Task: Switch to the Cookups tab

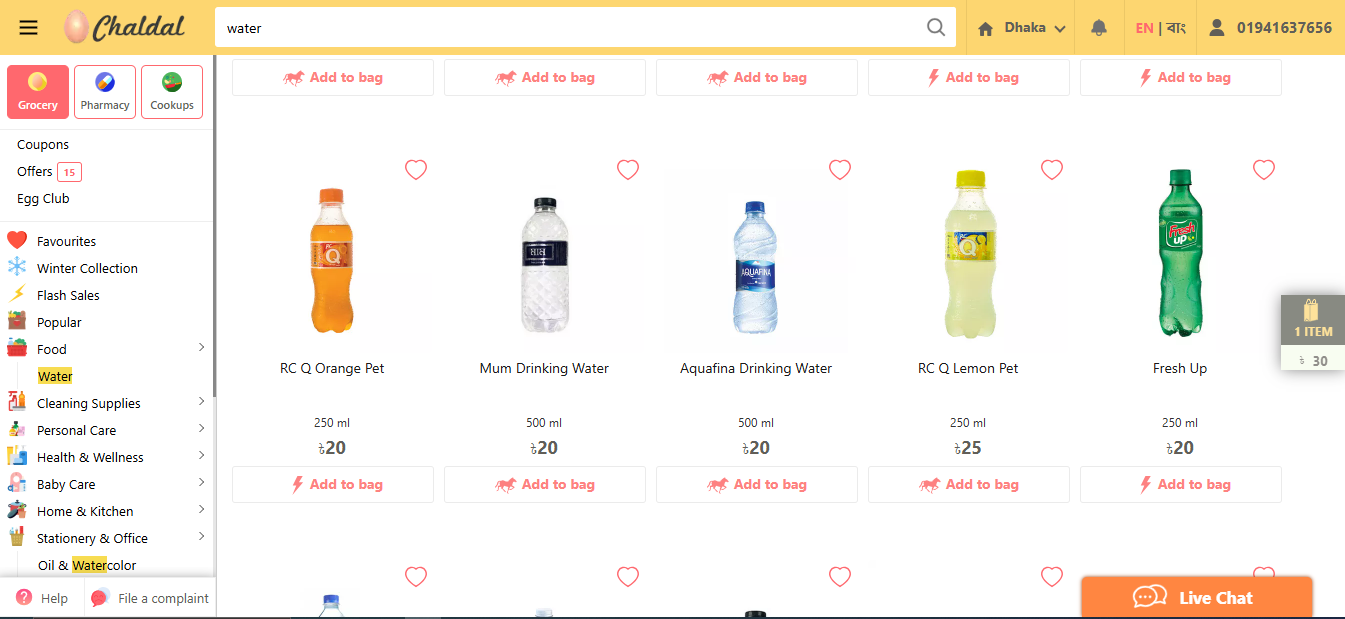Action: click(x=172, y=92)
